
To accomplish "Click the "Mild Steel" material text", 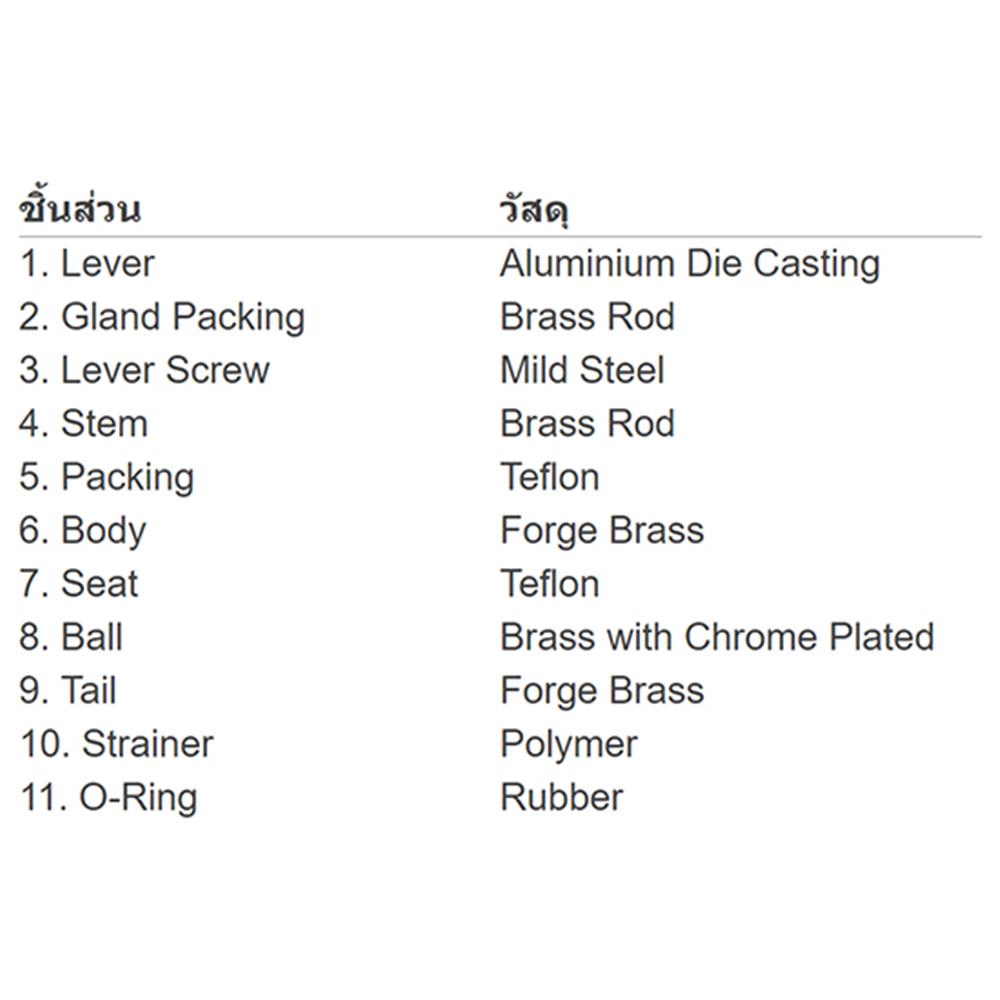I will [582, 370].
